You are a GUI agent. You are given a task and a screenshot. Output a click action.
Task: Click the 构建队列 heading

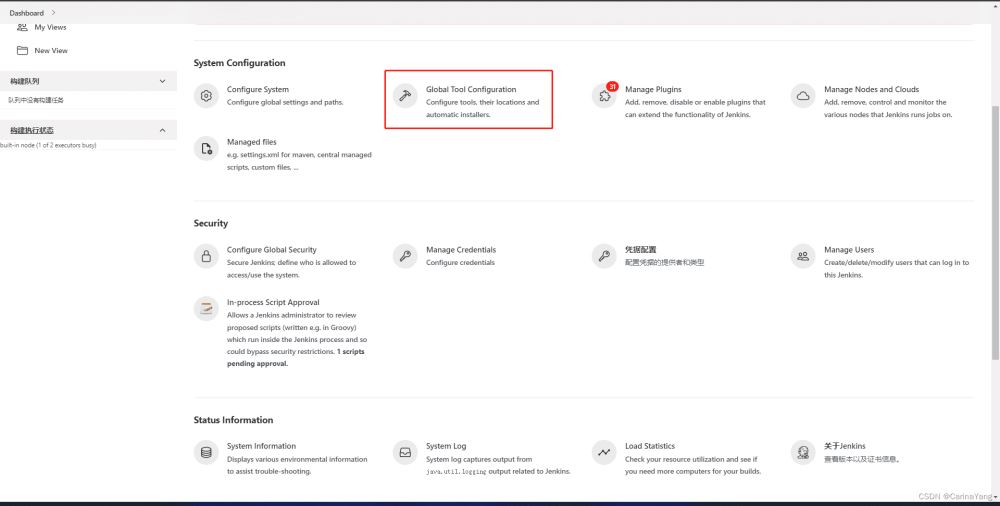tap(25, 81)
